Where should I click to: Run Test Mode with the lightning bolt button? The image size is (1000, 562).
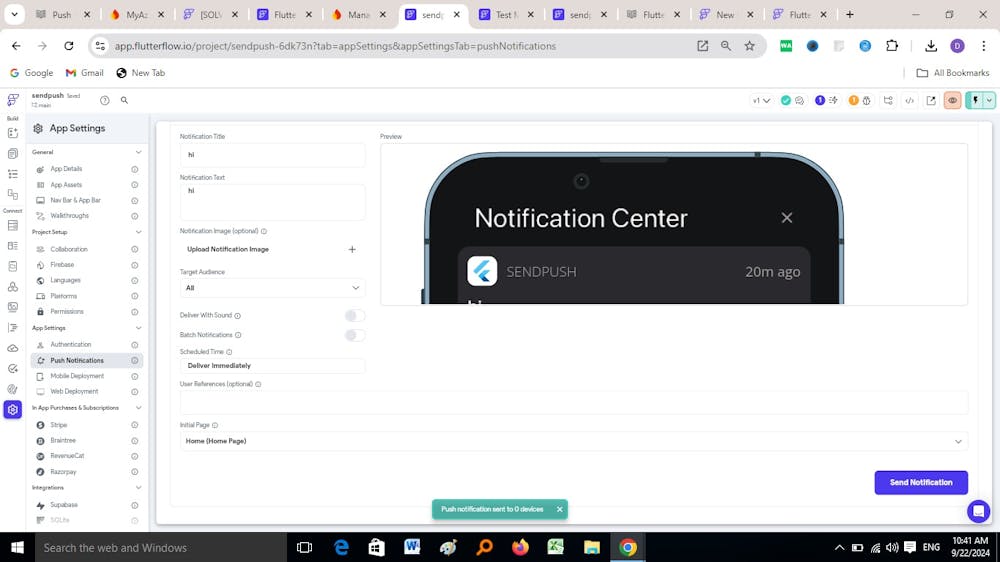click(x=975, y=100)
